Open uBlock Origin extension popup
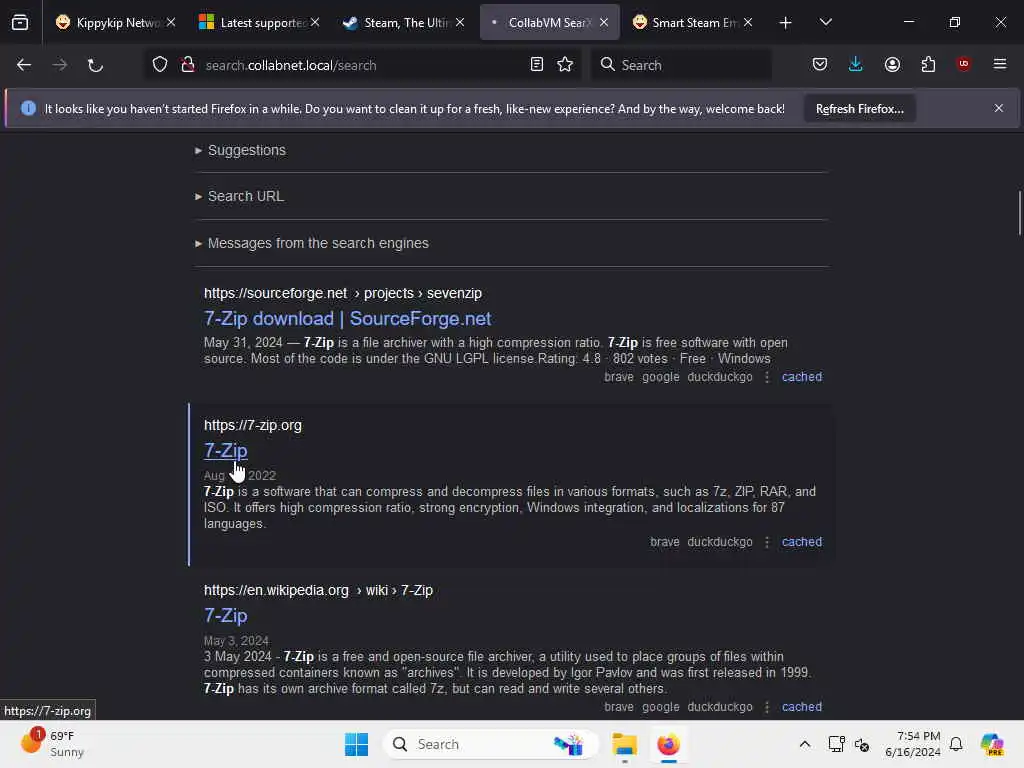This screenshot has width=1024, height=768. pyautogui.click(x=964, y=64)
